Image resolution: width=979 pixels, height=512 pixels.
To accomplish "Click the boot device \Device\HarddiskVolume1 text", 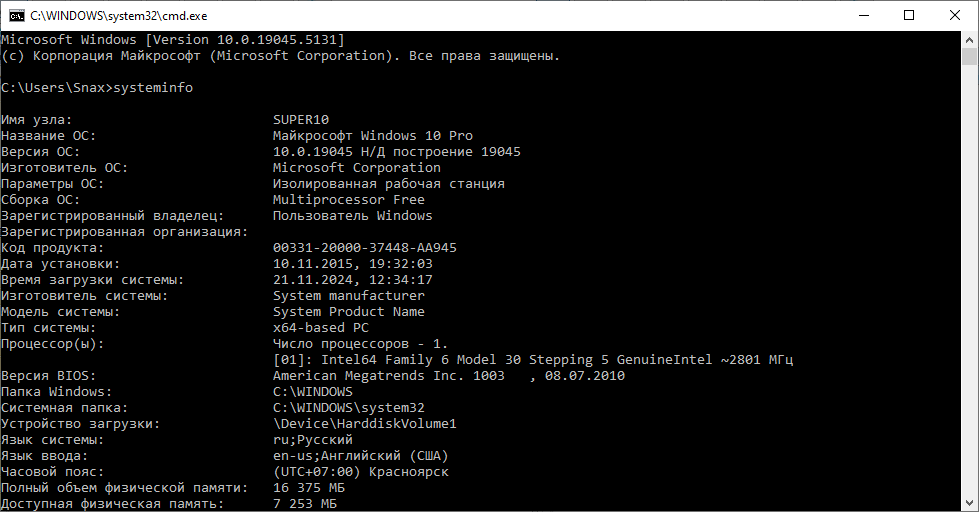I will click(364, 424).
